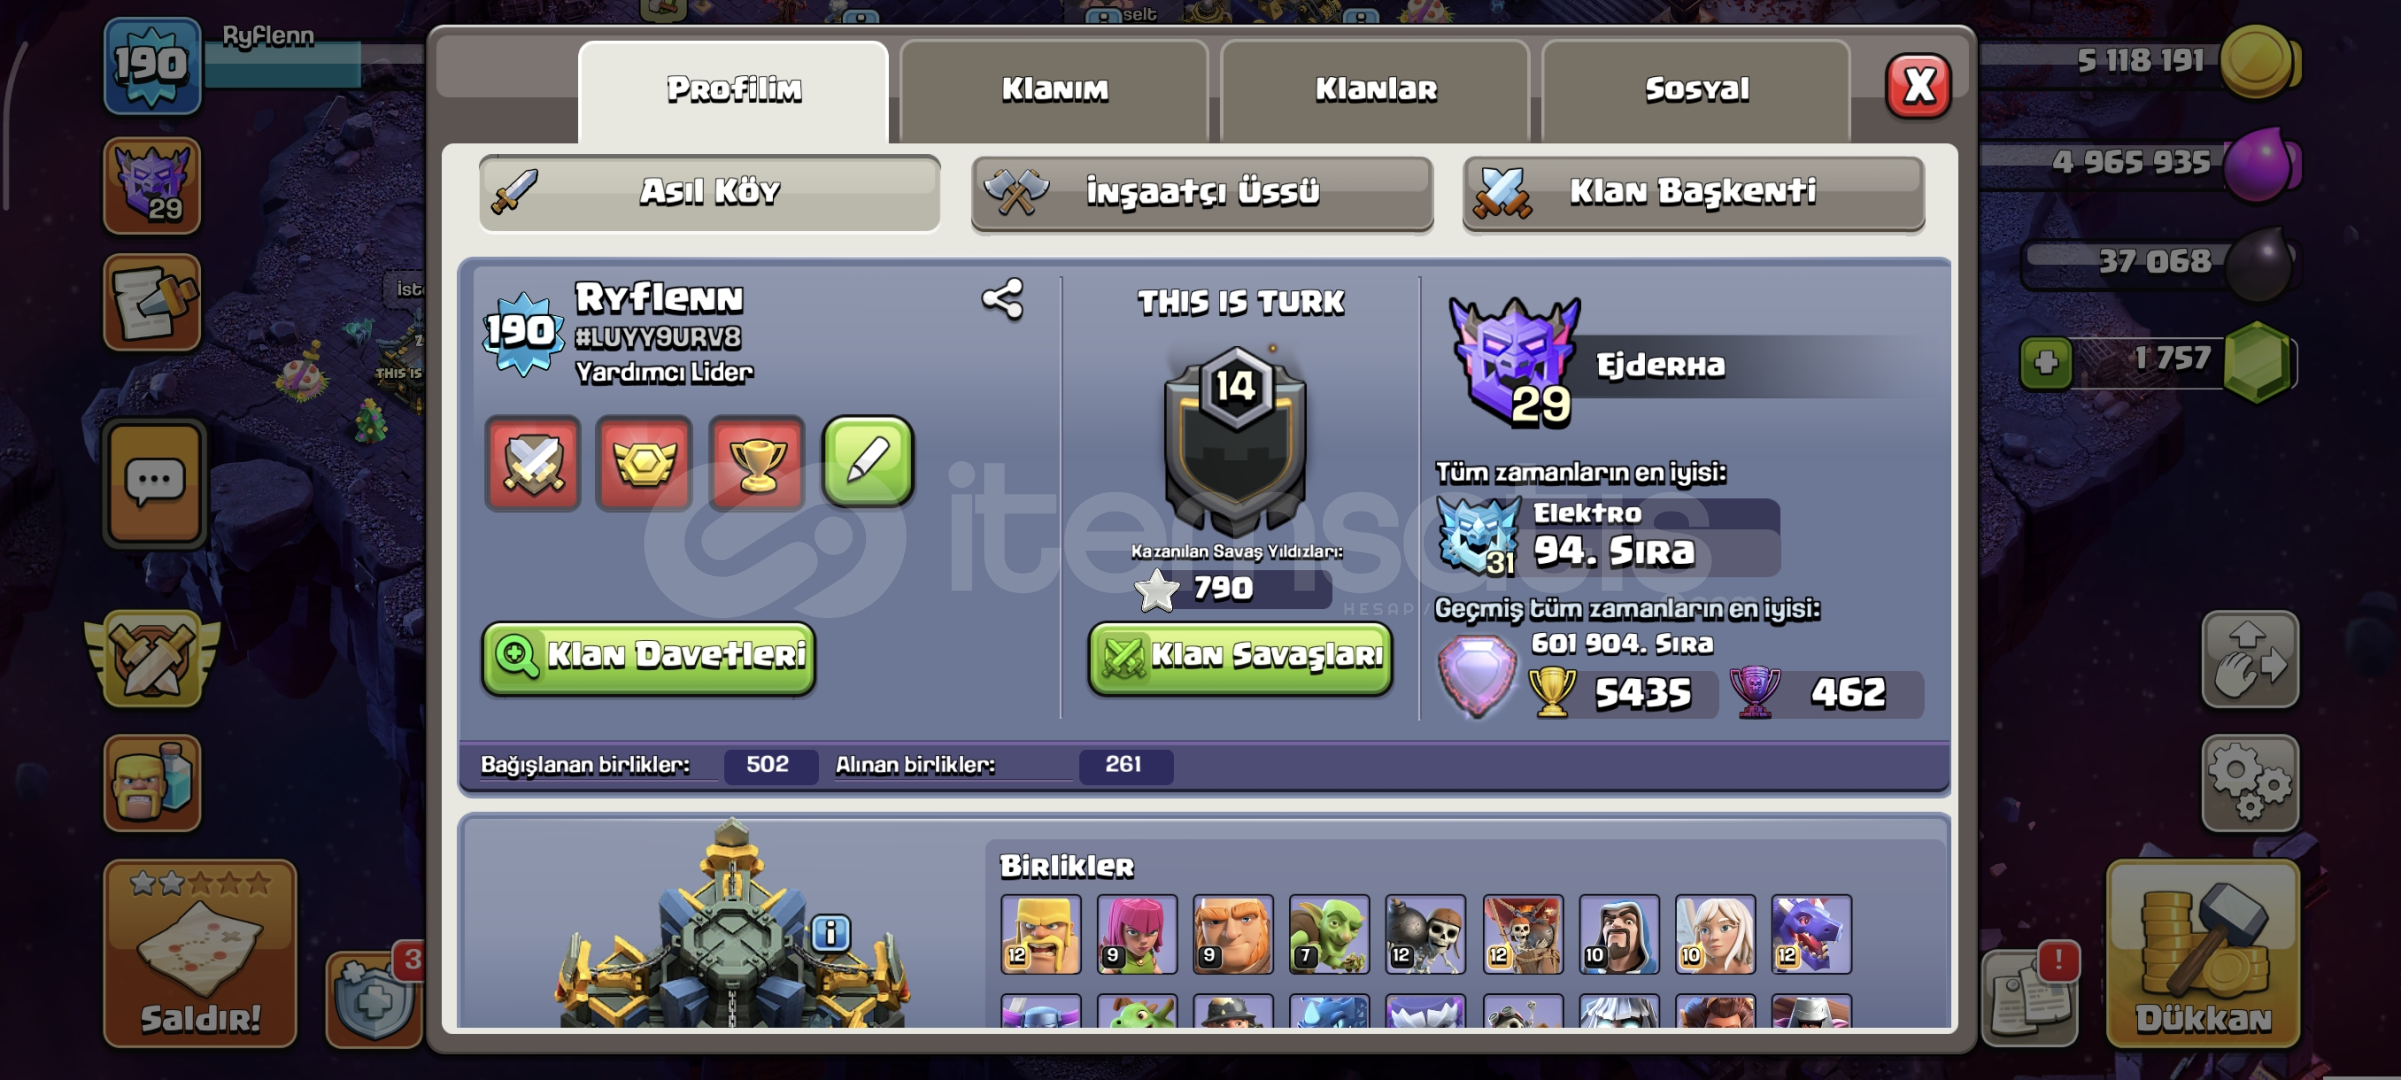Click the Klan Savaşları button

(x=1240, y=657)
